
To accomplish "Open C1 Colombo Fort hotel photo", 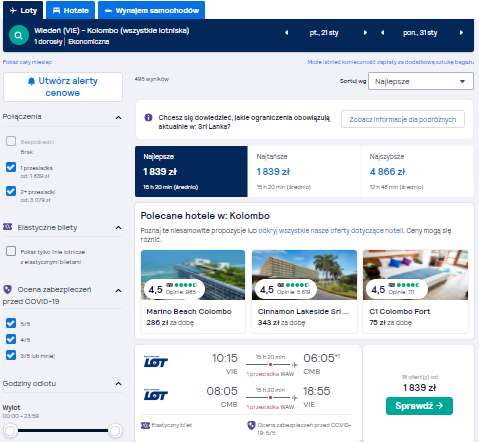I will [x=415, y=275].
